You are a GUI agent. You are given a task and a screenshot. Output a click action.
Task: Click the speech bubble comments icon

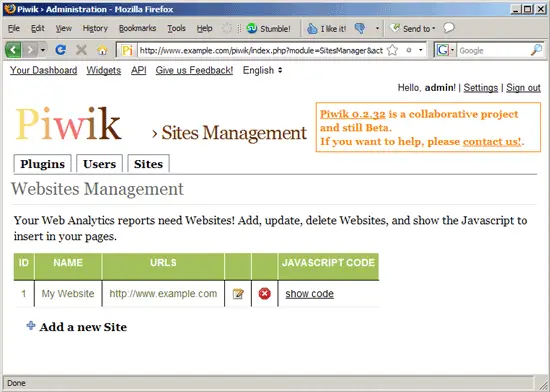click(x=449, y=28)
